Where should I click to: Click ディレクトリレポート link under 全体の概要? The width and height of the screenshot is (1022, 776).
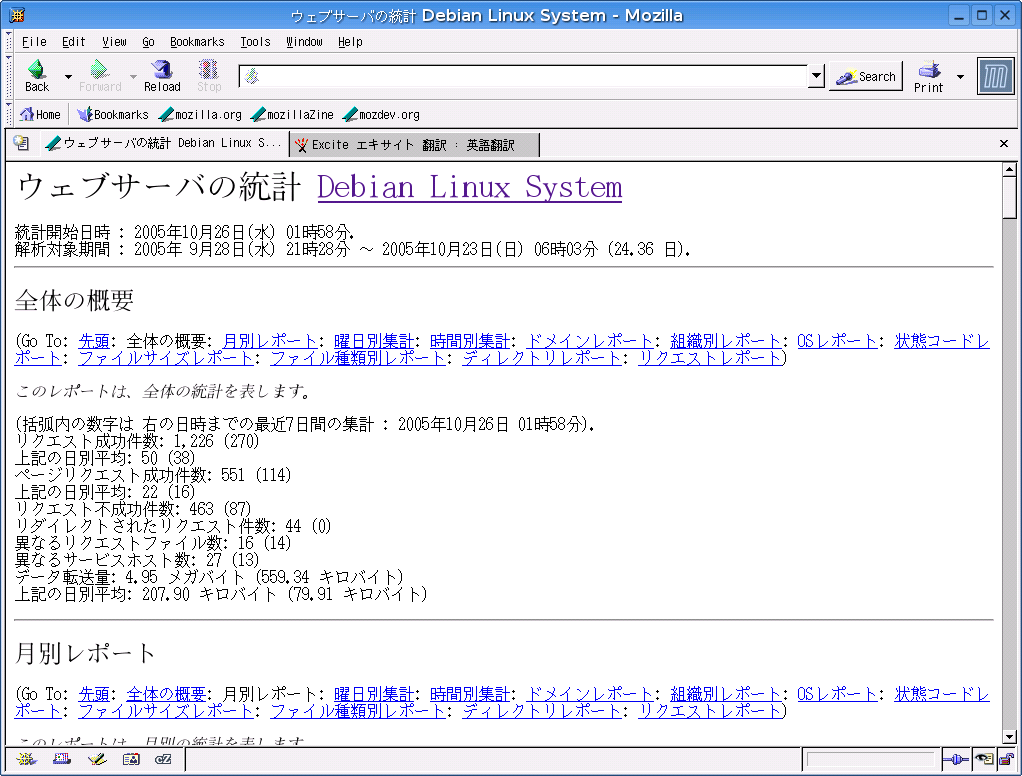coord(542,358)
